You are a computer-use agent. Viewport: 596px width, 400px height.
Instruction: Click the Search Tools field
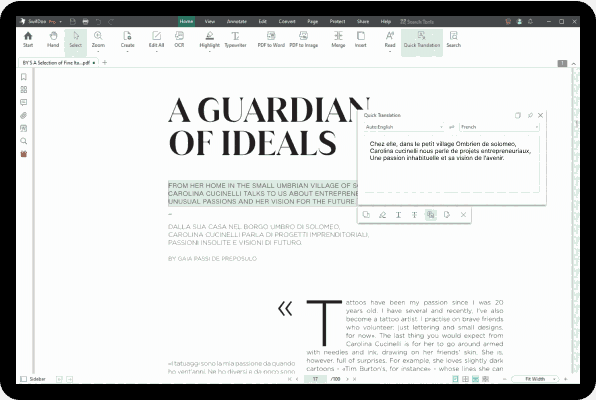point(417,22)
